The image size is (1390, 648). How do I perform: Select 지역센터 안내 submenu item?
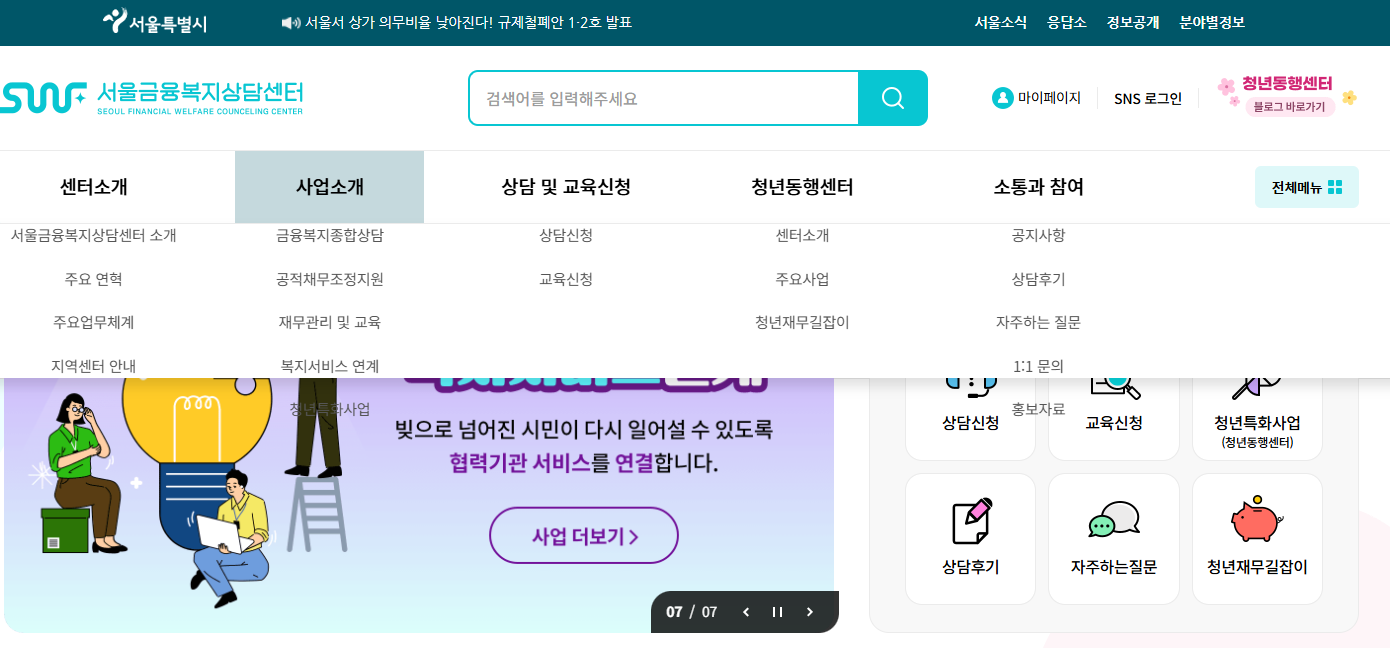click(x=94, y=366)
